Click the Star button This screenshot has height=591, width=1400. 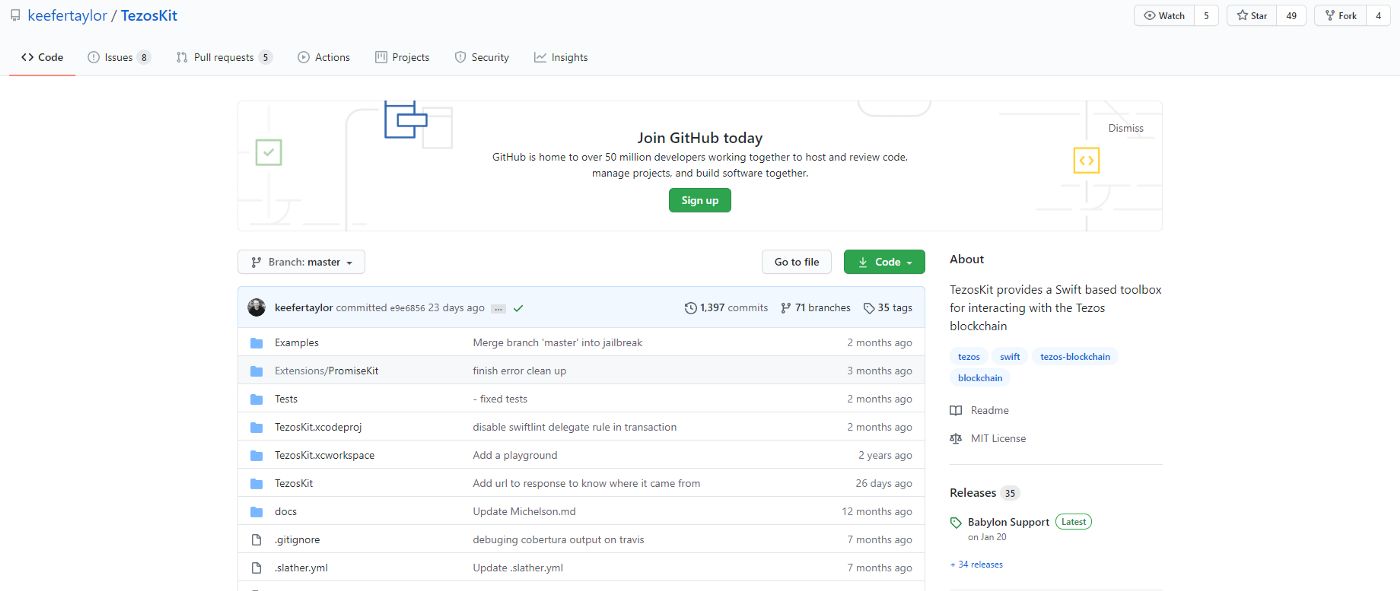tap(1252, 16)
